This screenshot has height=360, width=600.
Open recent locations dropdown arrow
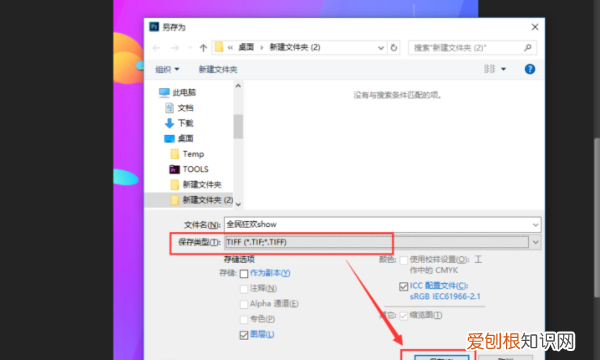tap(190, 48)
